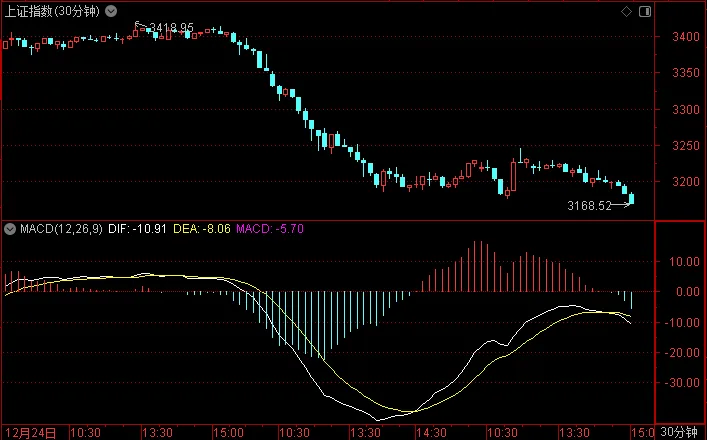The width and height of the screenshot is (707, 440).
Task: Click the 12月24日 date label on time axis
Action: 31,432
